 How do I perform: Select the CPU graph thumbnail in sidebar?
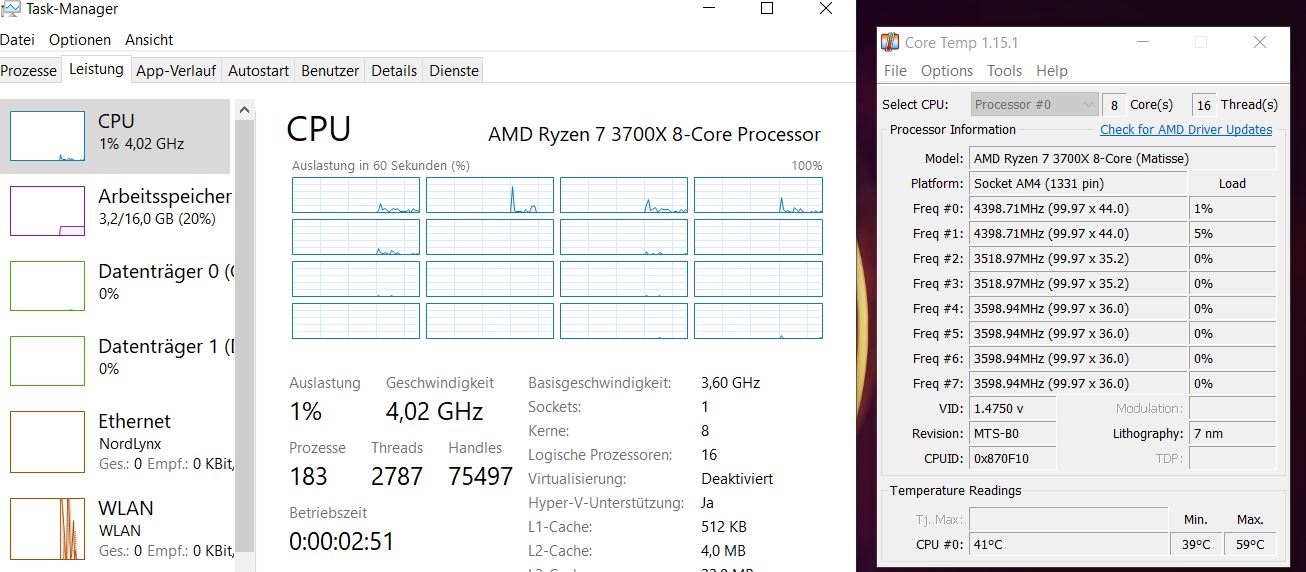pyautogui.click(x=47, y=136)
